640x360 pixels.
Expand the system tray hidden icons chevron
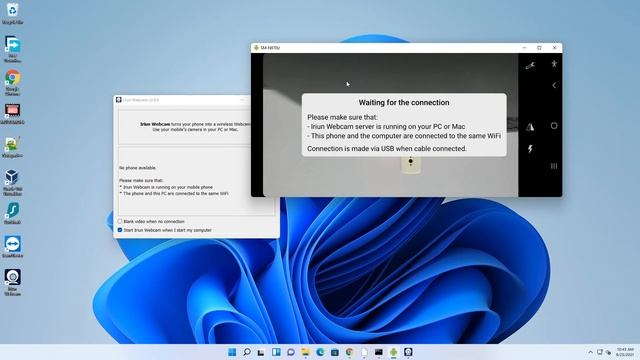tap(590, 352)
